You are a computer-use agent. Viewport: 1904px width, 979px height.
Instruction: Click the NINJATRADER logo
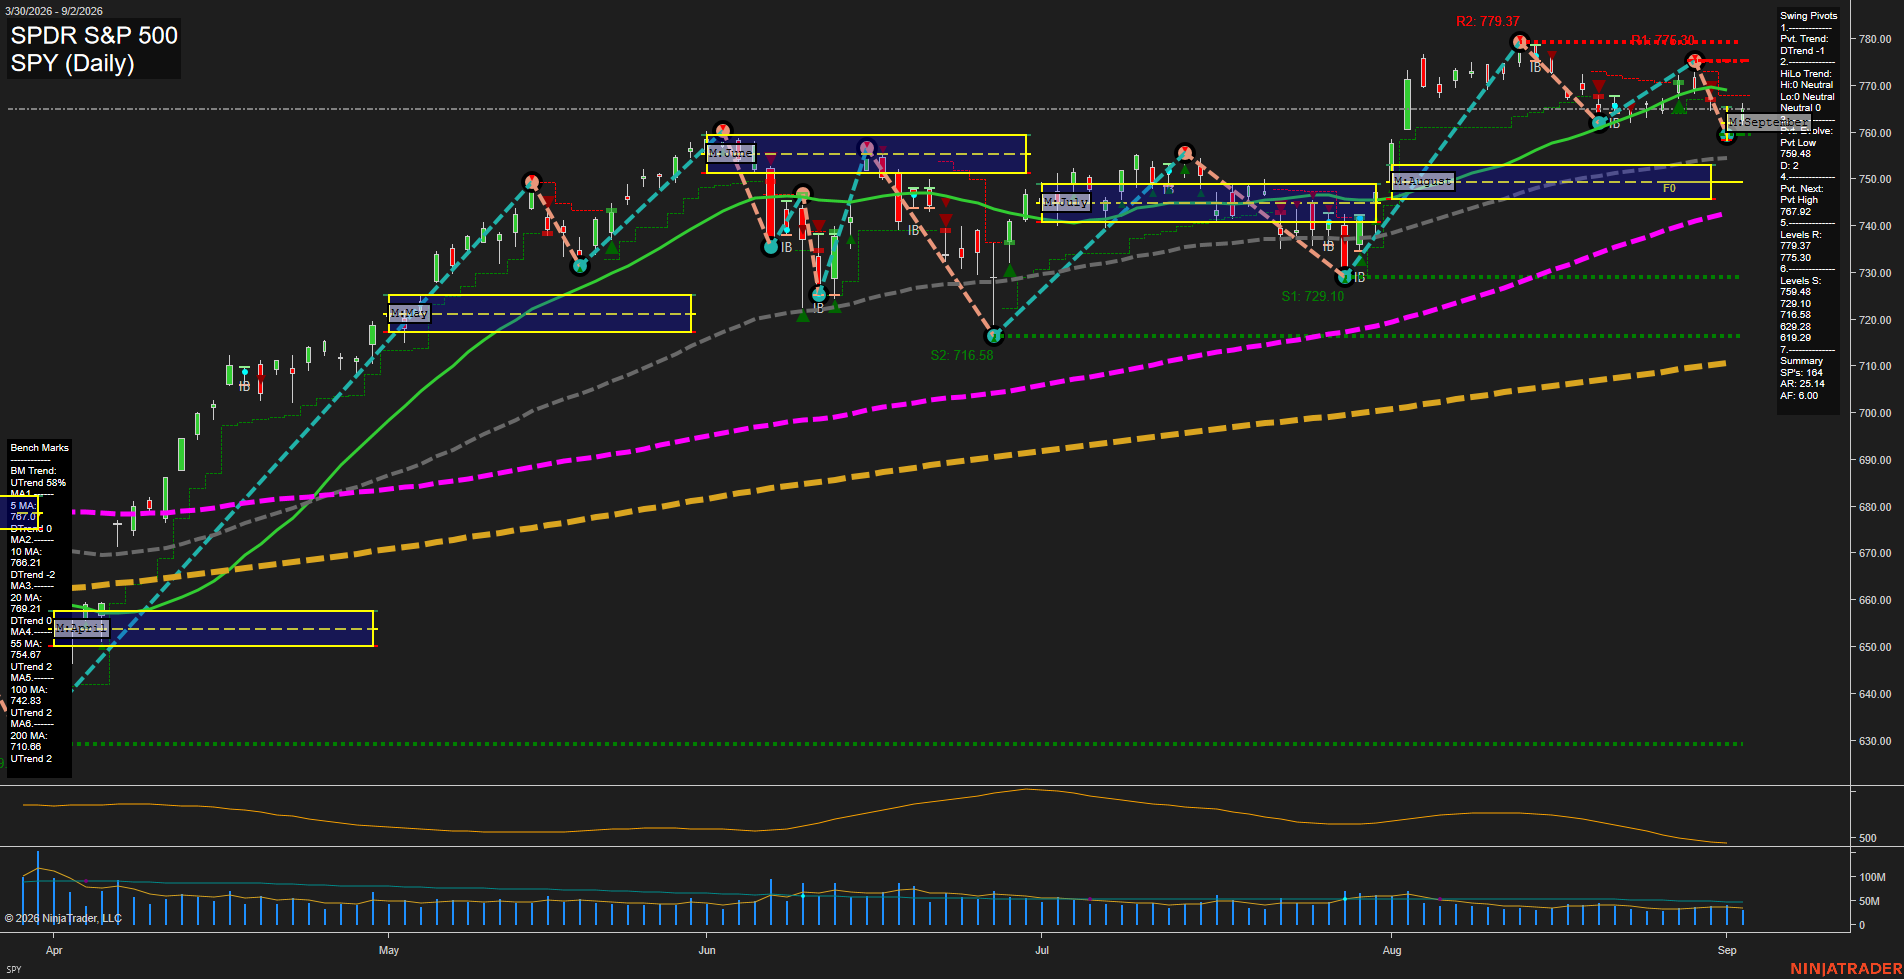pyautogui.click(x=1846, y=968)
